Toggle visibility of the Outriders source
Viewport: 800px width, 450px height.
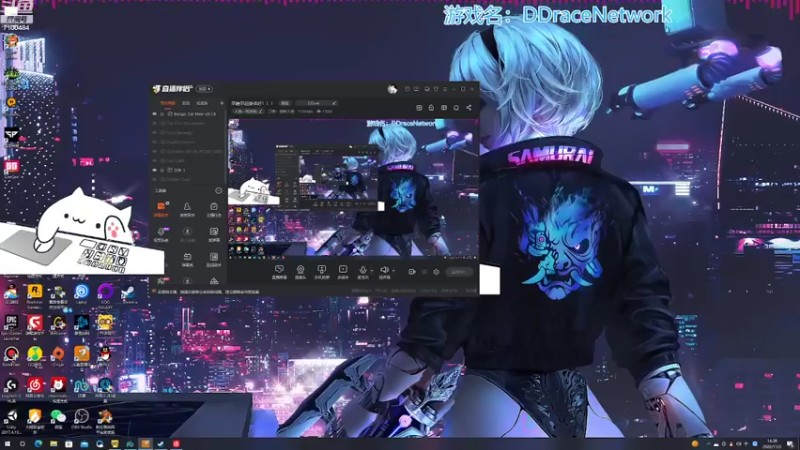[155, 152]
